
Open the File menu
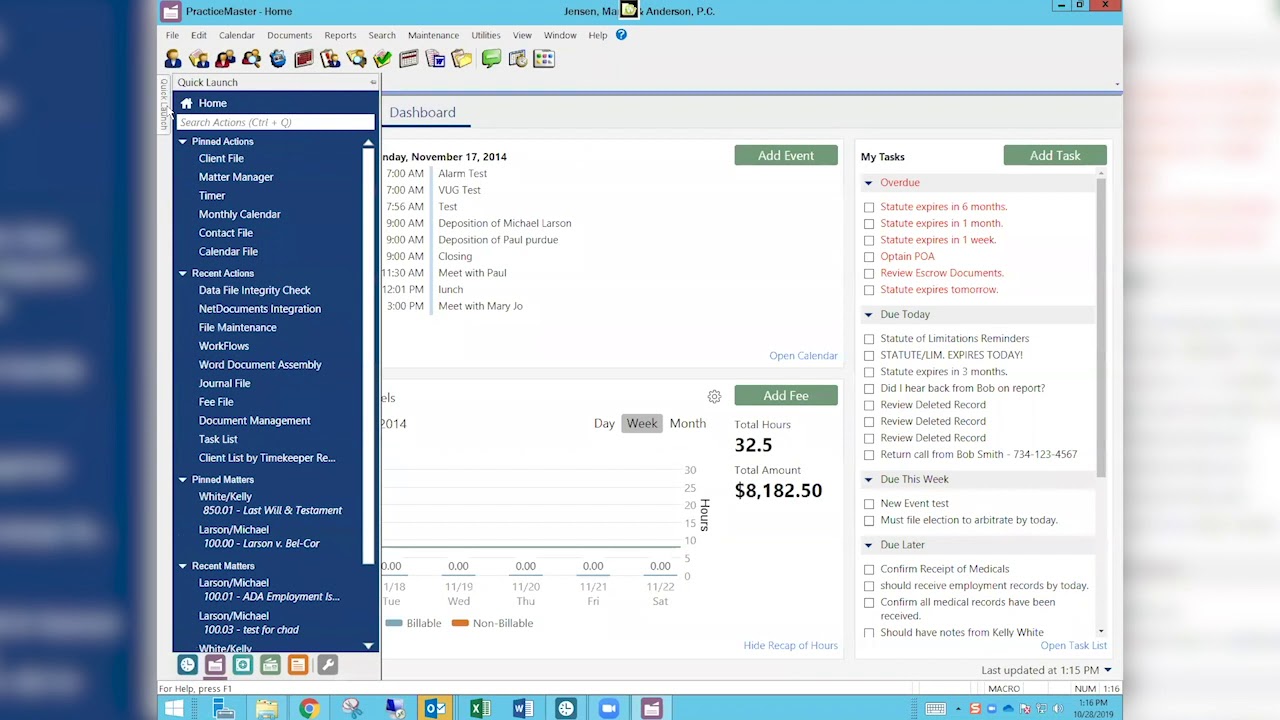coord(172,35)
